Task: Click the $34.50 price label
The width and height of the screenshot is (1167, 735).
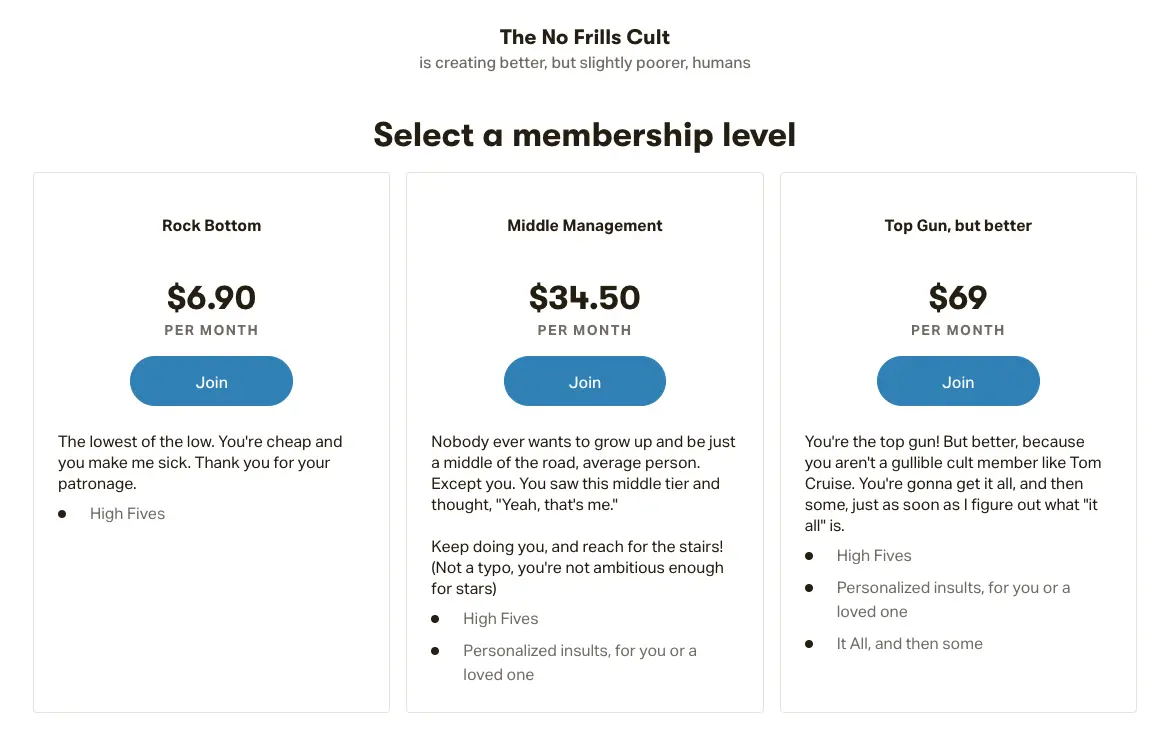Action: [584, 297]
